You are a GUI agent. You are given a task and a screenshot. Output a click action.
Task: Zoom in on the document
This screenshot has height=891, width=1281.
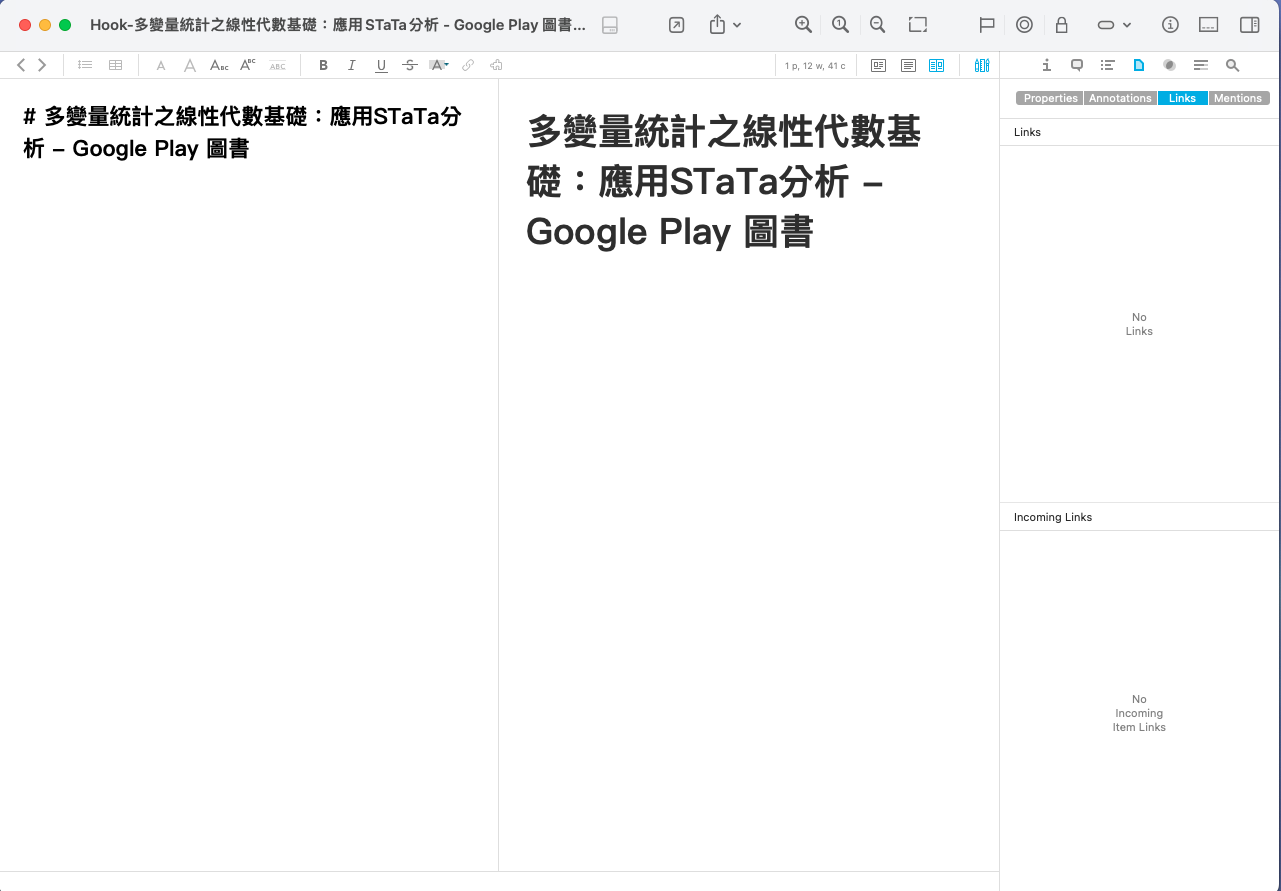[803, 25]
